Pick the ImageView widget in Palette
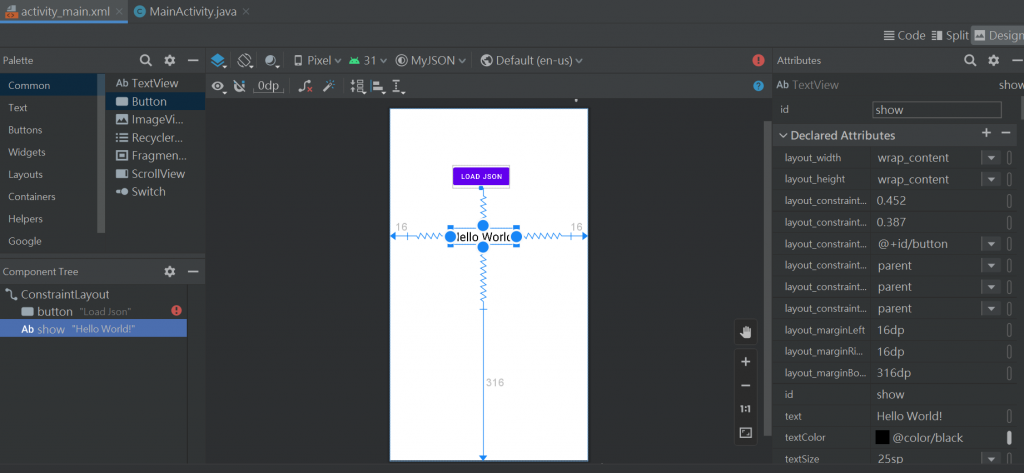Viewport: 1024px width, 473px height. click(x=155, y=120)
